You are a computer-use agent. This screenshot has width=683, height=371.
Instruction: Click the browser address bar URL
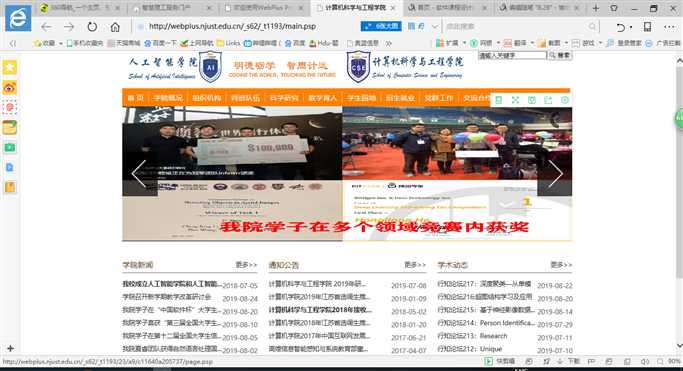coord(232,27)
